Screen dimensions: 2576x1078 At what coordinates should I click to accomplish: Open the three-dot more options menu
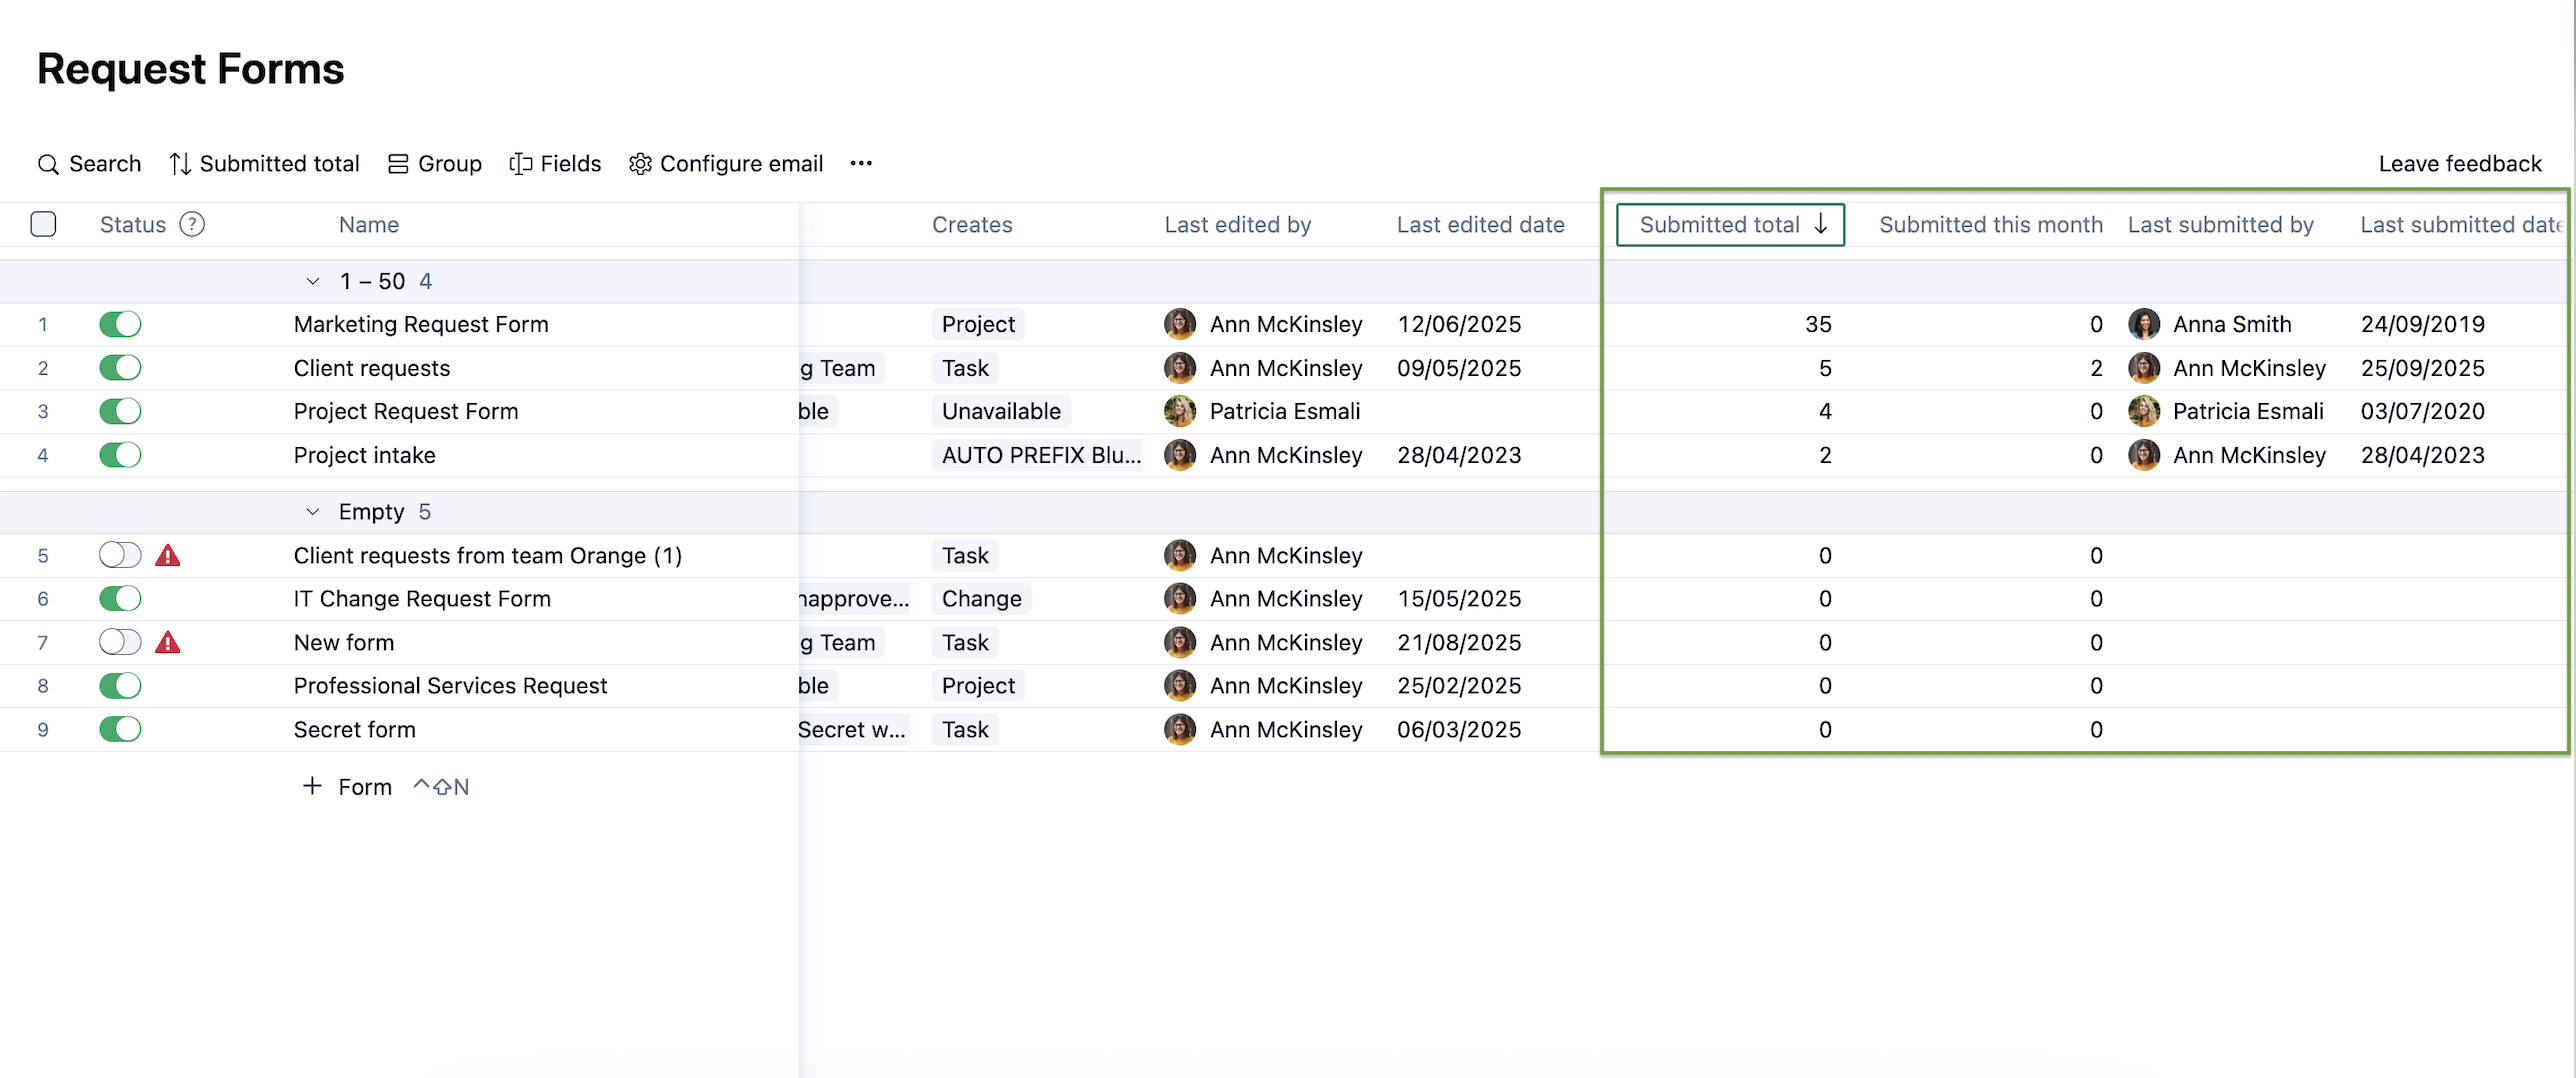tap(861, 163)
